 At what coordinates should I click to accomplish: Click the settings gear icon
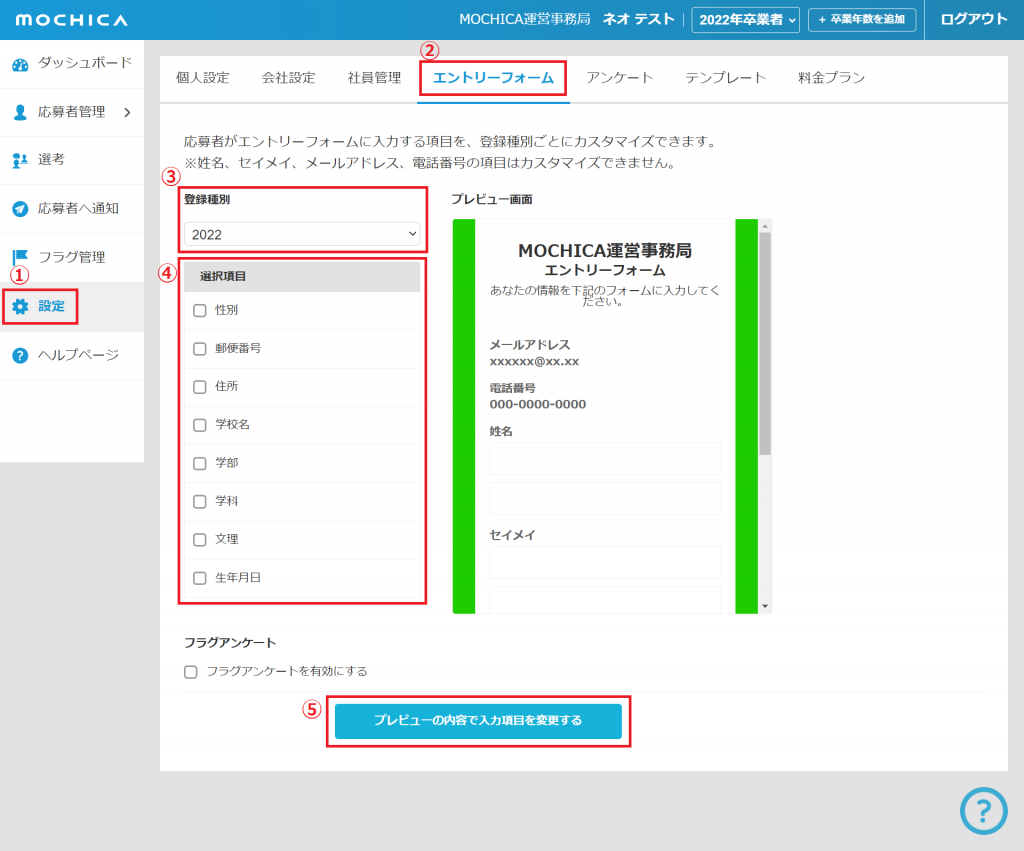(x=20, y=306)
